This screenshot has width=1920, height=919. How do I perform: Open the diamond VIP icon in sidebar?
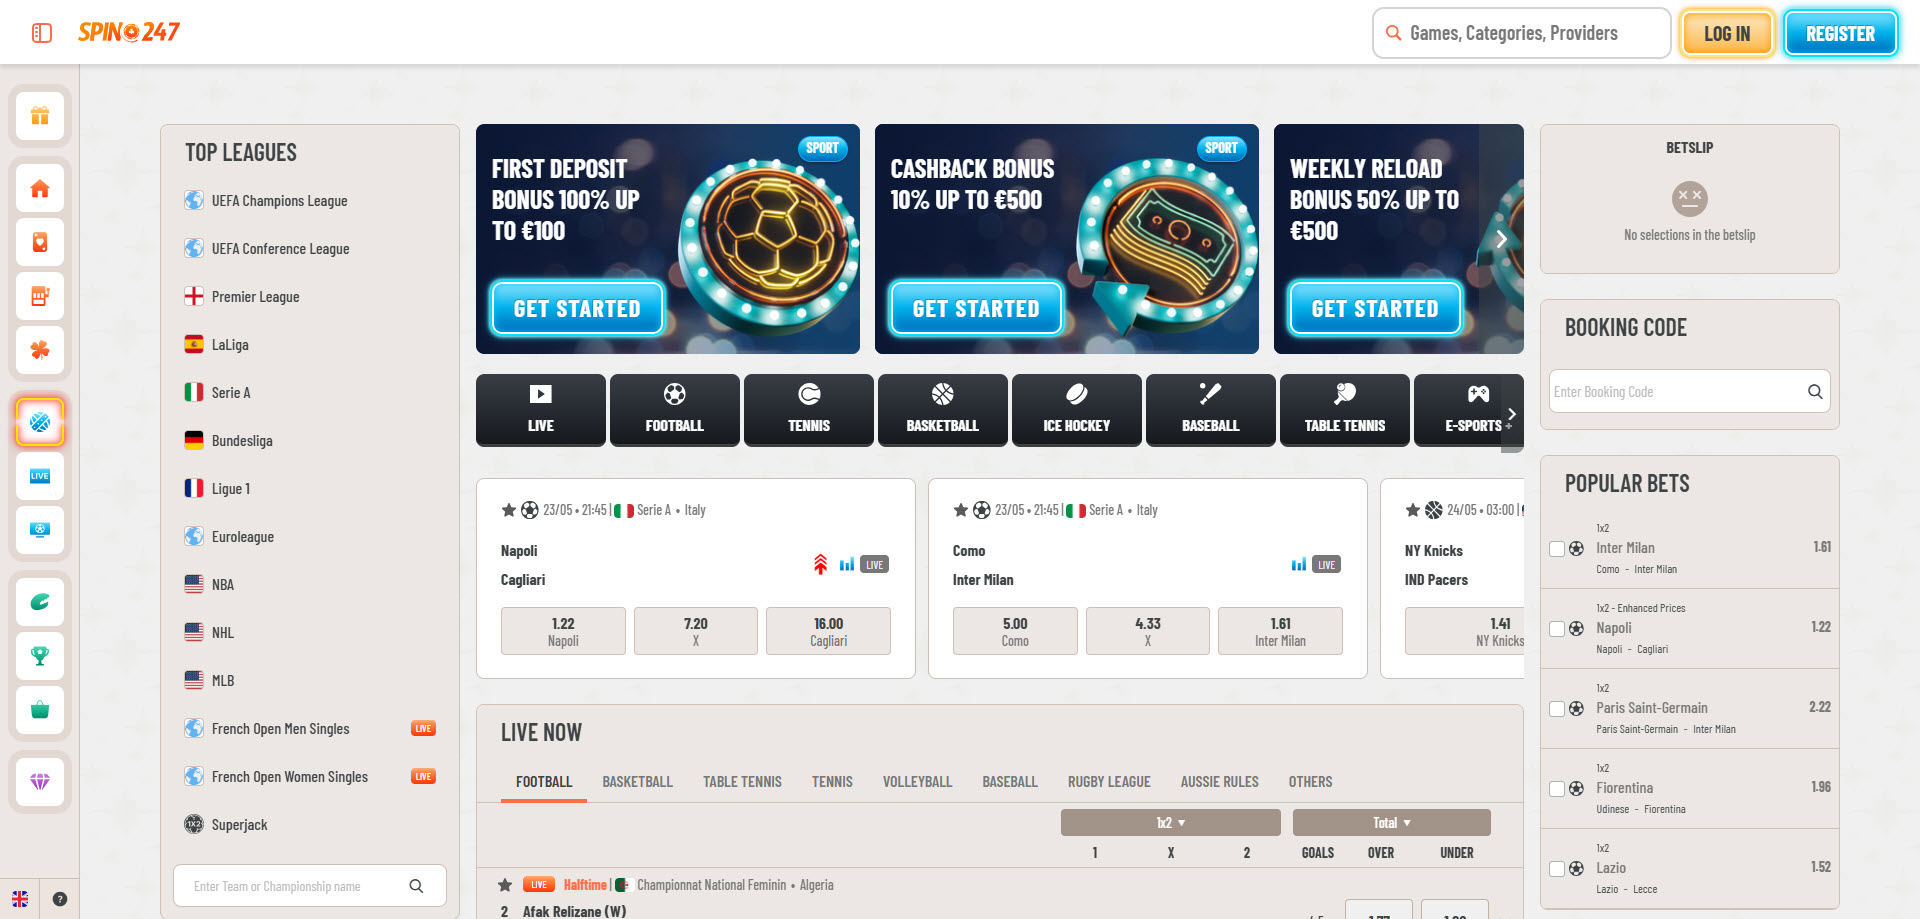40,782
